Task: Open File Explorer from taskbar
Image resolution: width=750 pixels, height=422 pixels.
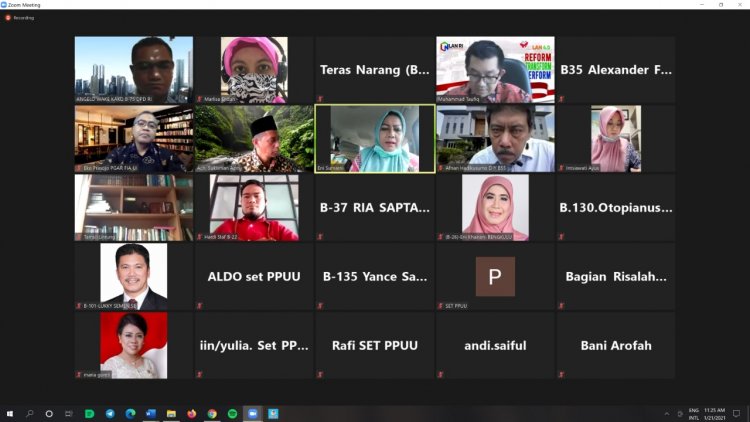Action: point(171,413)
